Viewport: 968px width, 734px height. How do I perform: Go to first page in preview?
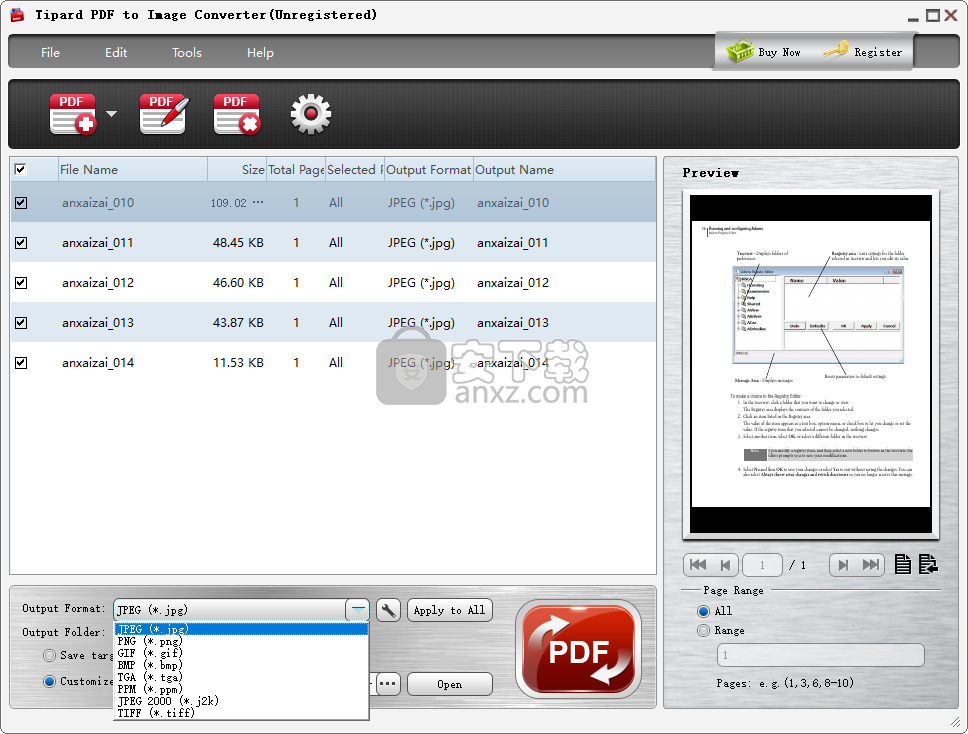698,565
